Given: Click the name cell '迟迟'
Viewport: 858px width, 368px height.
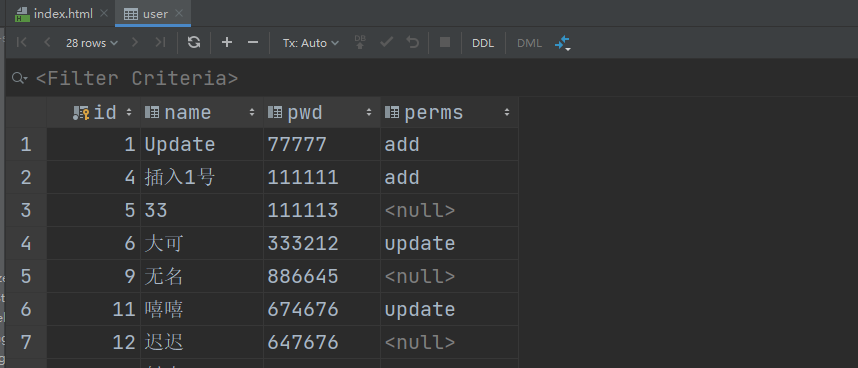Looking at the screenshot, I should click(202, 342).
